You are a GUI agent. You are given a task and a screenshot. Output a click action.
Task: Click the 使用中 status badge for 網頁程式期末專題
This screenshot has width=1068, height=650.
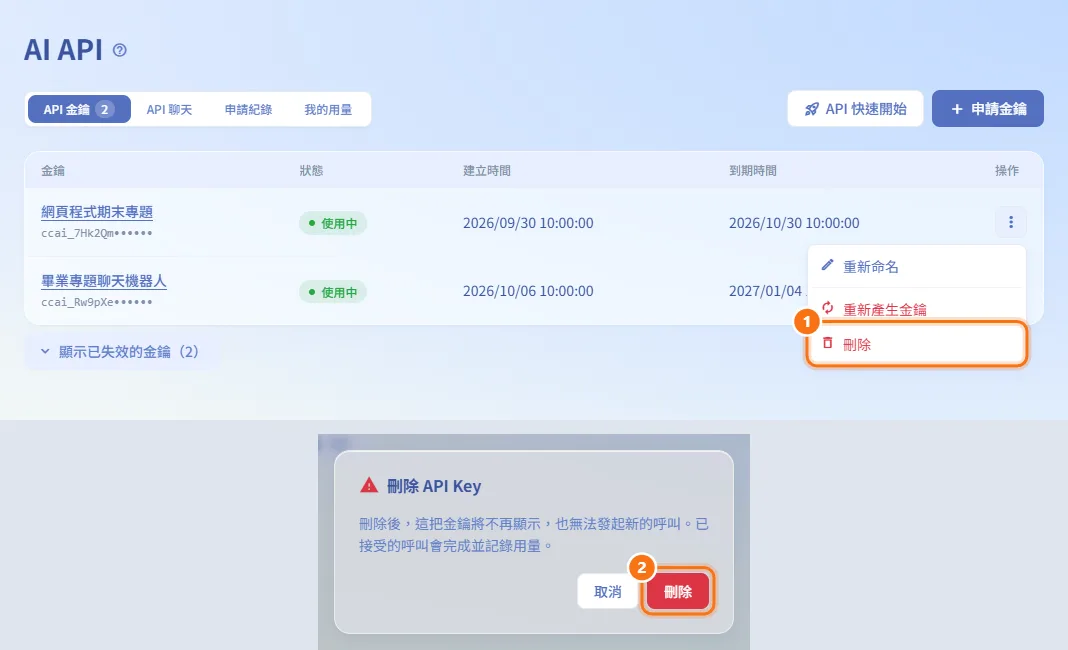[x=333, y=223]
